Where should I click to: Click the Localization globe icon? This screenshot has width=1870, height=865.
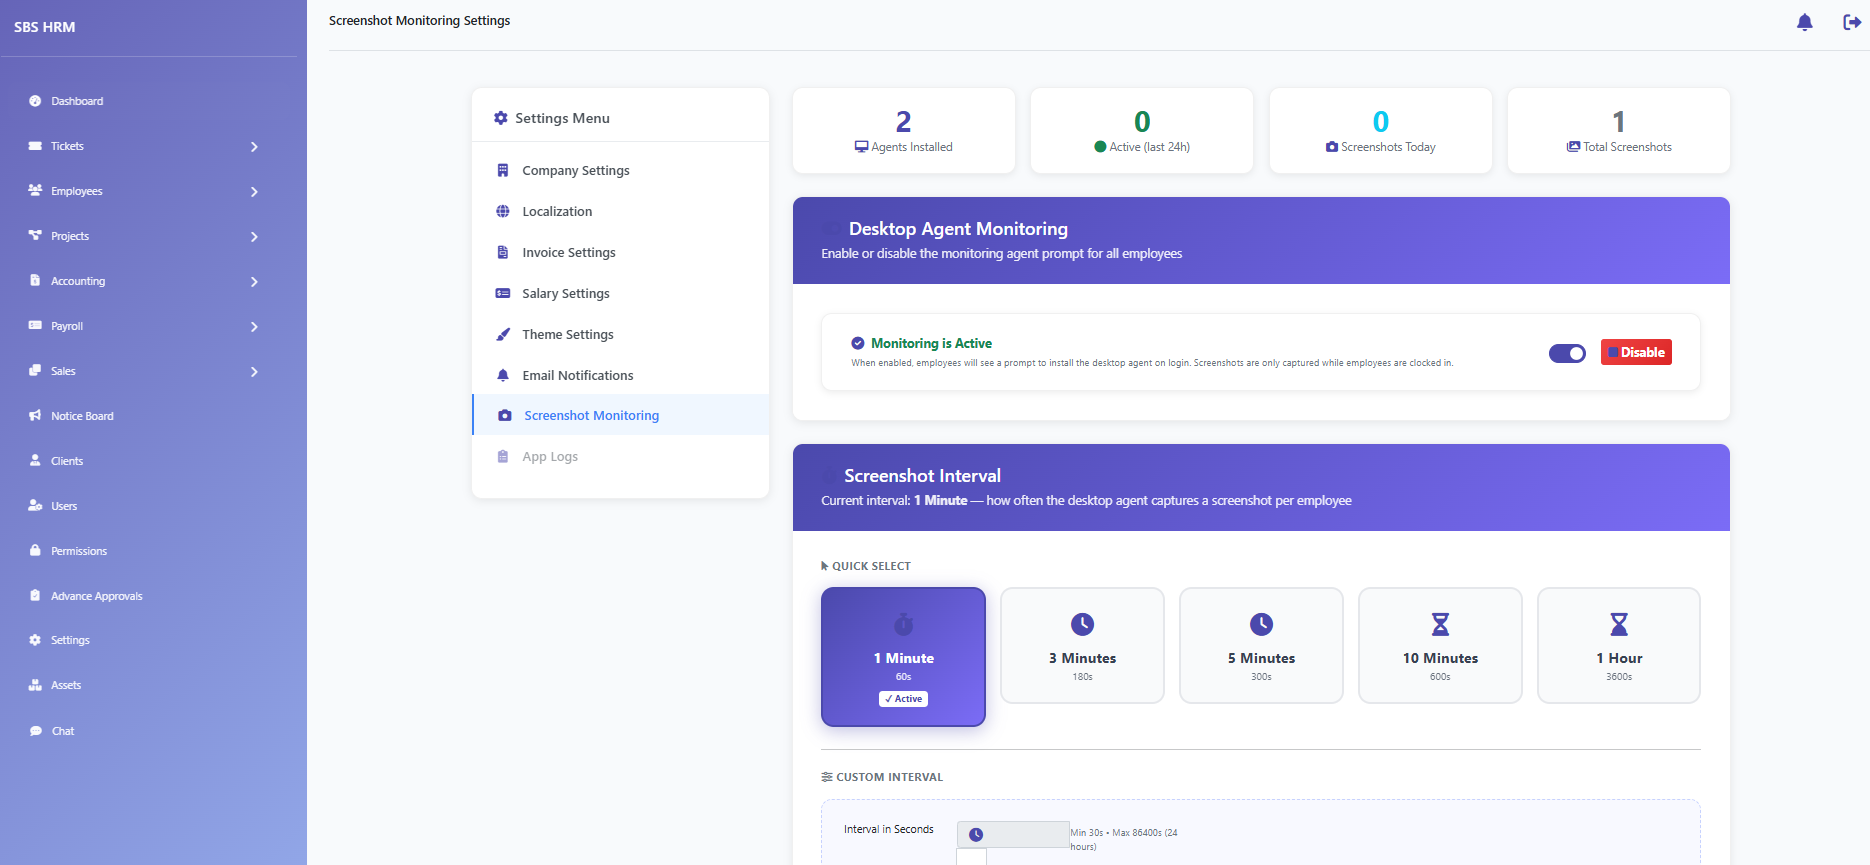(x=503, y=211)
